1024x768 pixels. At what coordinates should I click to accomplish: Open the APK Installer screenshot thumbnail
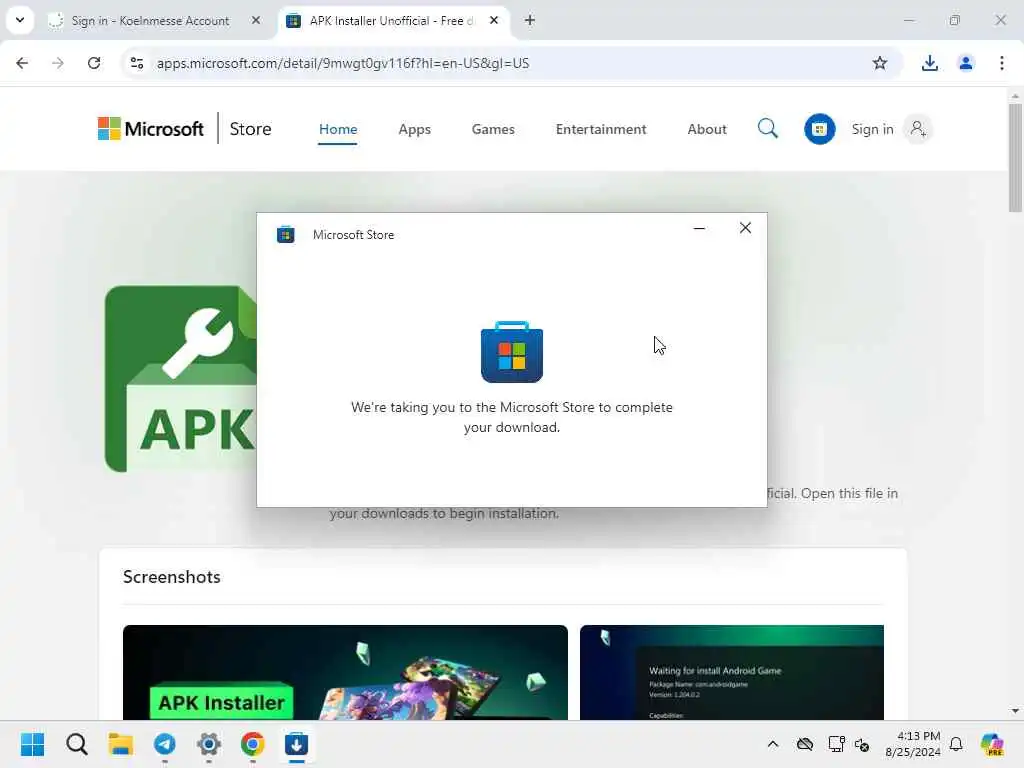click(345, 673)
